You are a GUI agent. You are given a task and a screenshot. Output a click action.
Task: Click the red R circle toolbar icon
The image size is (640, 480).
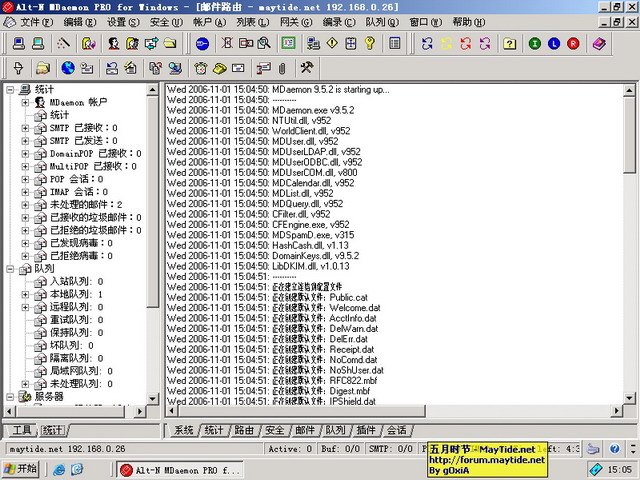[x=573, y=43]
